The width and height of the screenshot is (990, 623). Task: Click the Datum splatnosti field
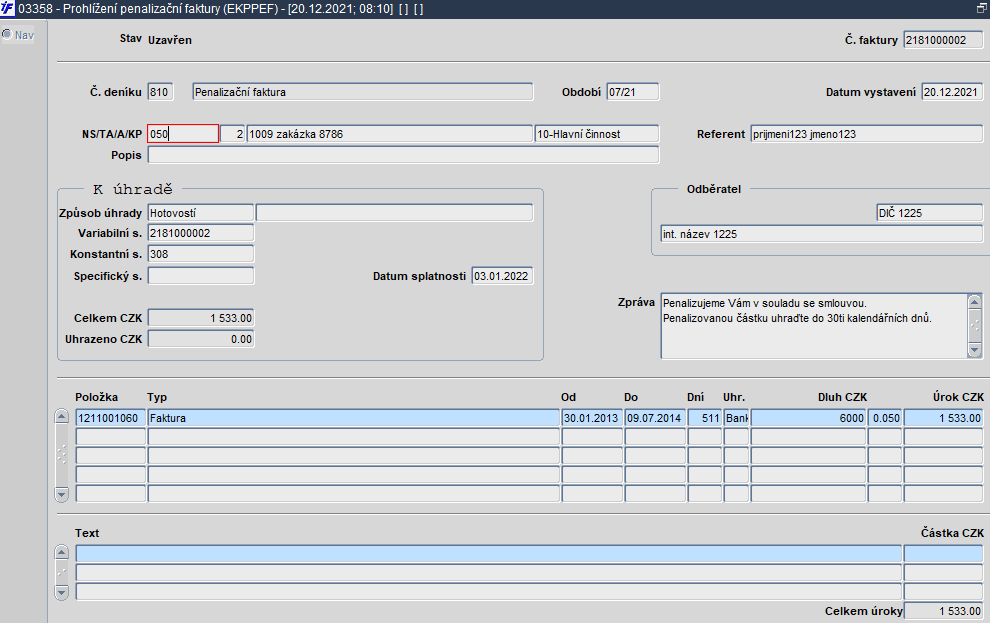click(x=503, y=276)
